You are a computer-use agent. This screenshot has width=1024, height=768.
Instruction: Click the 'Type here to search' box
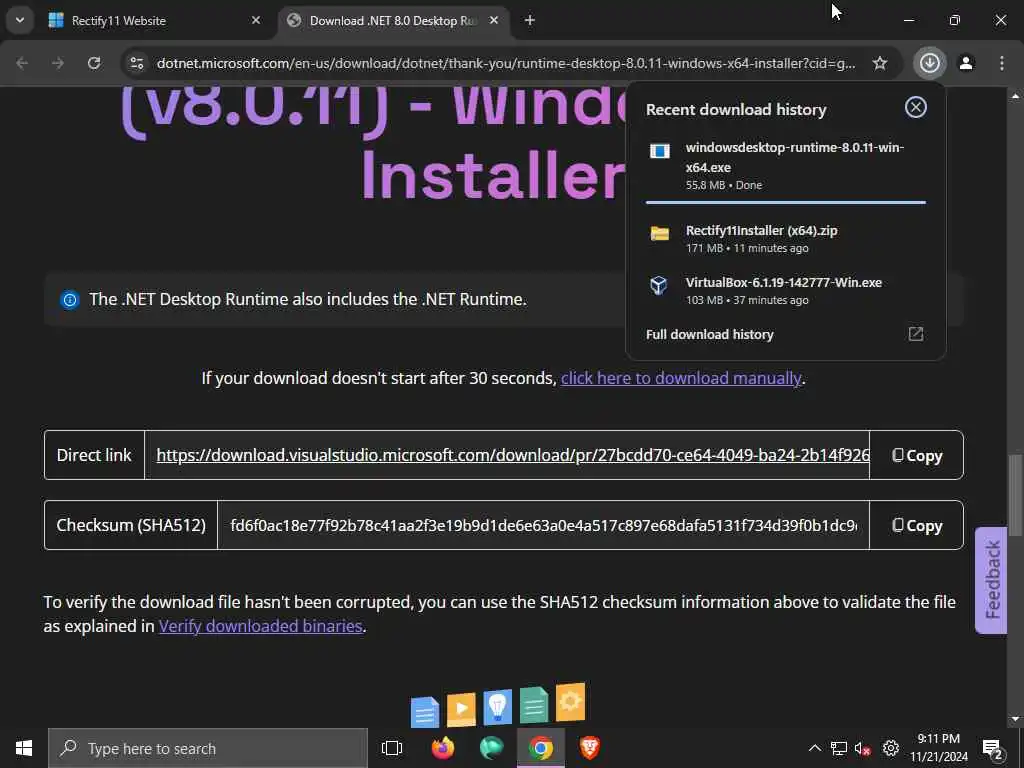208,748
